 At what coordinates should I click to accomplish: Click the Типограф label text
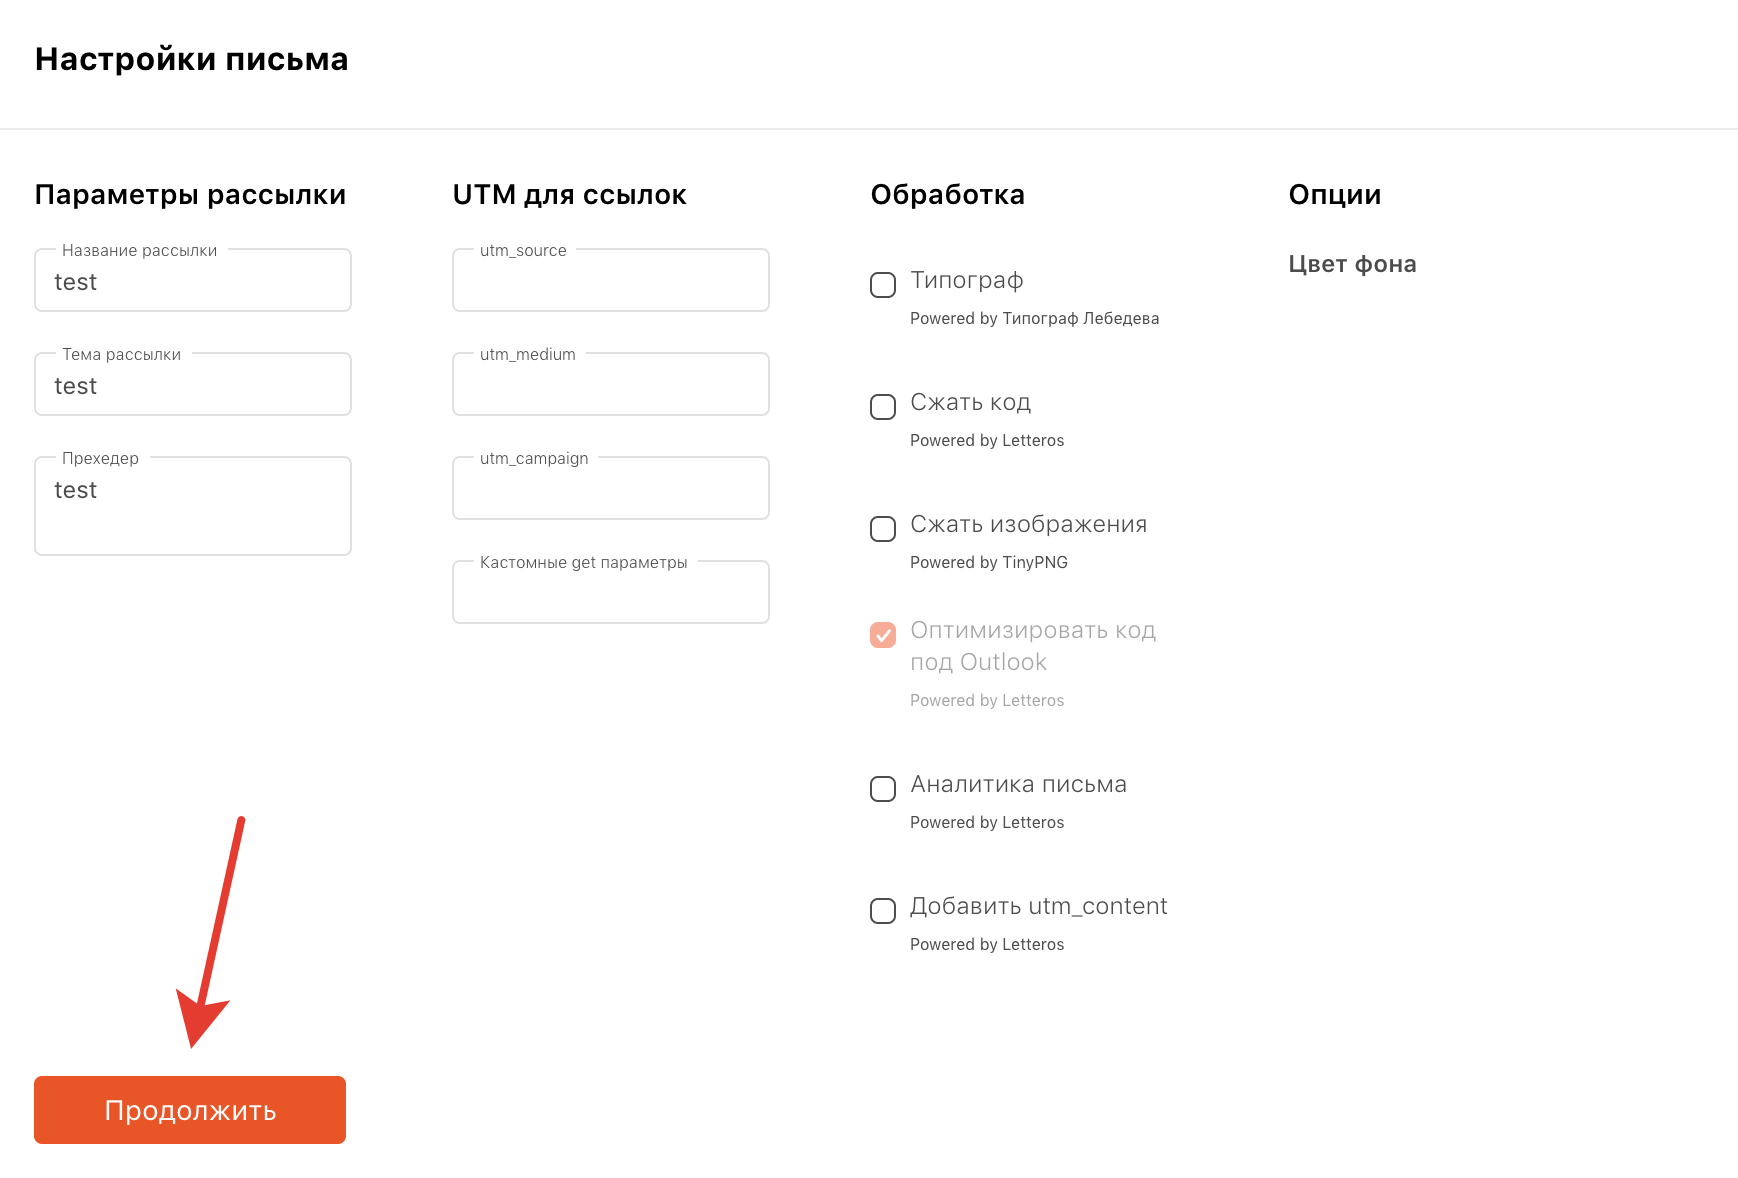click(x=967, y=281)
